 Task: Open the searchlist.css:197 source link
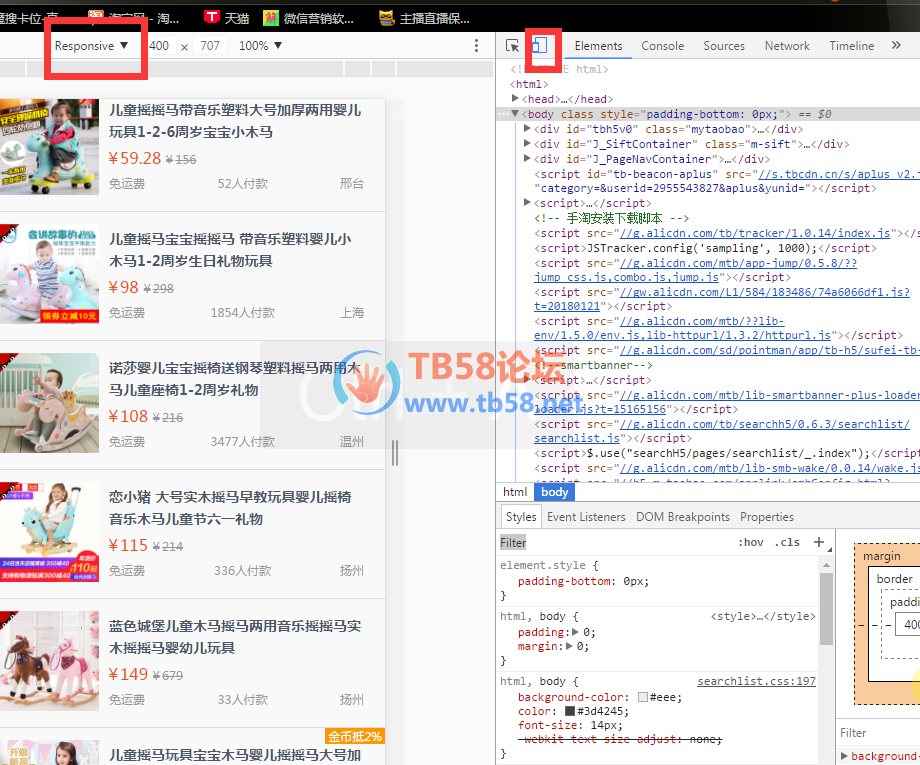[756, 681]
